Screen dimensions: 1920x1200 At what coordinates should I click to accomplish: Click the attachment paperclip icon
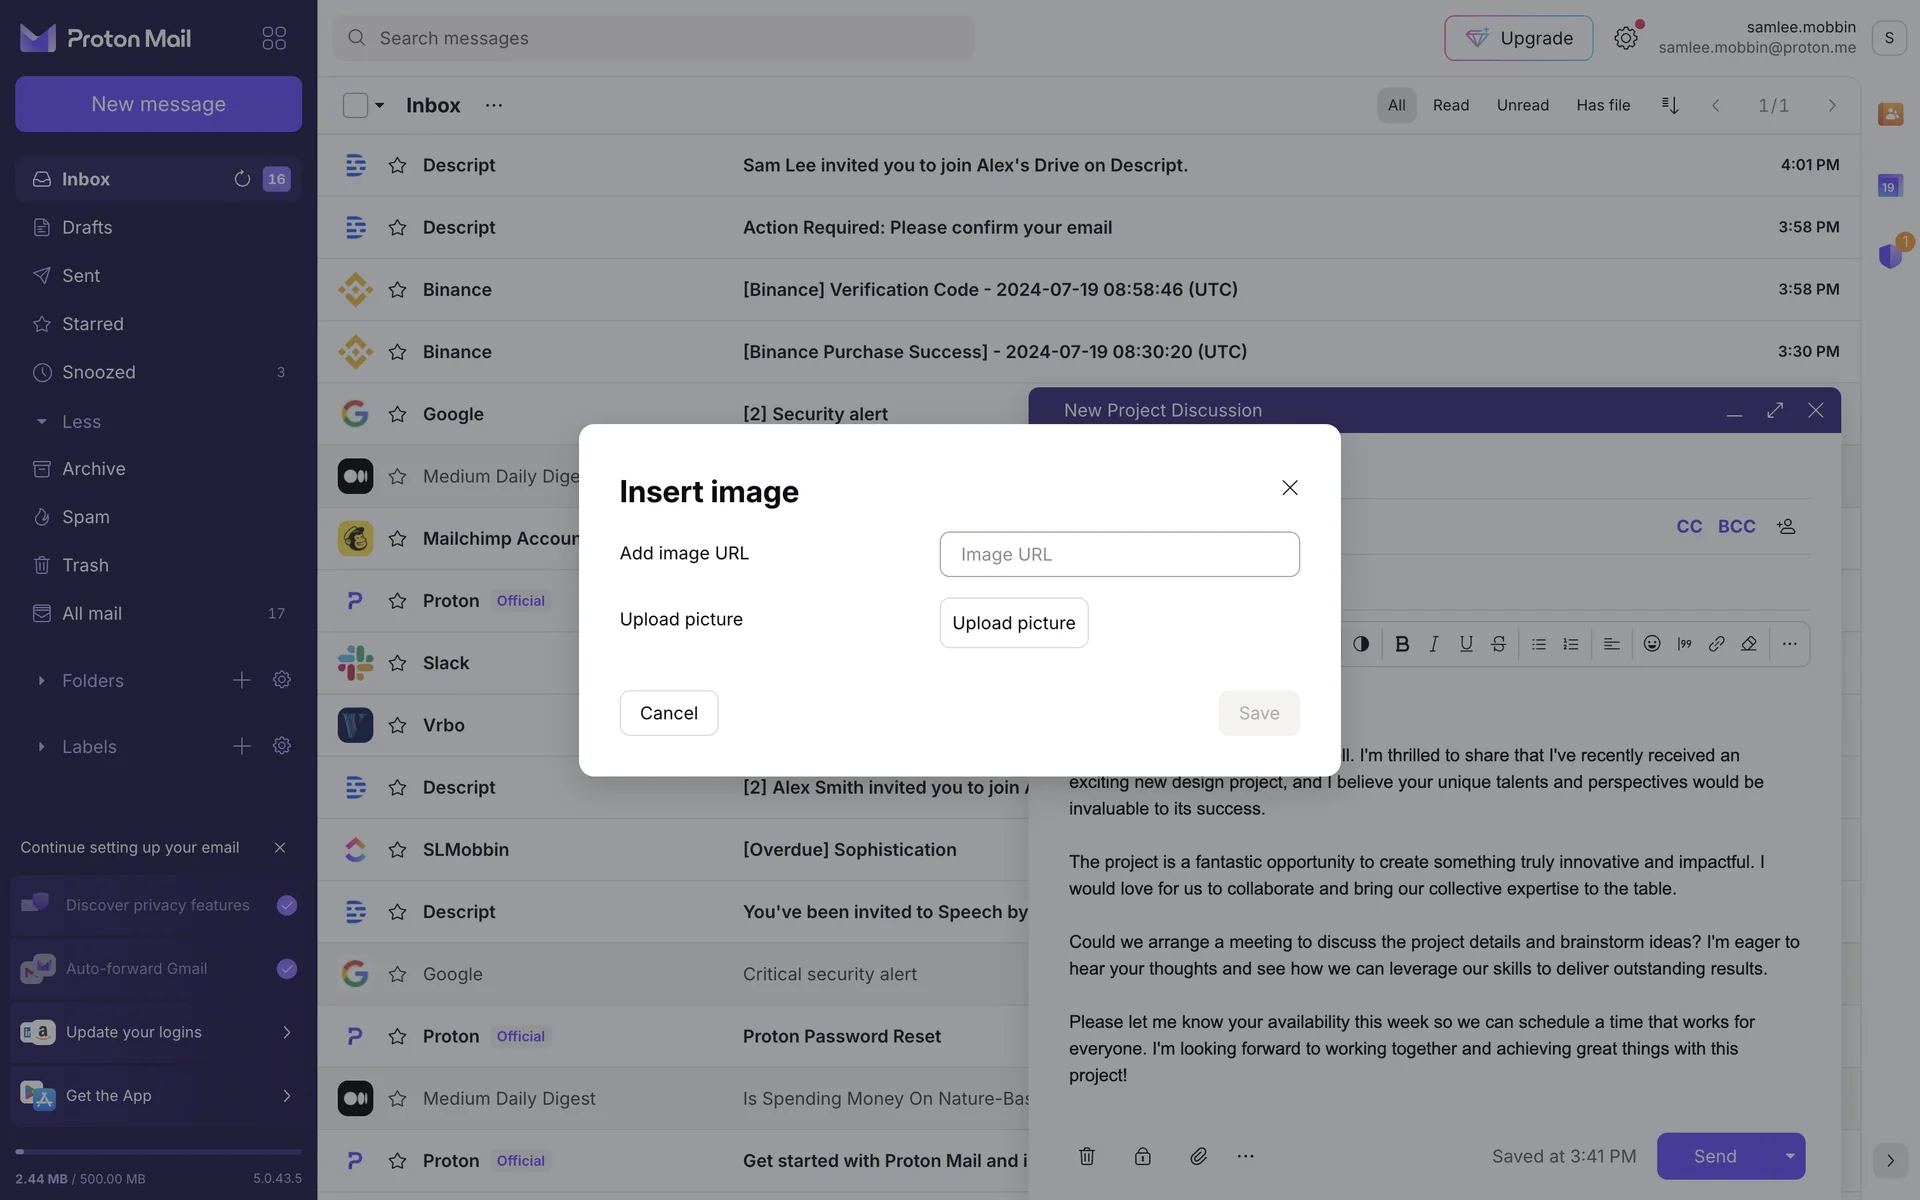1198,1156
